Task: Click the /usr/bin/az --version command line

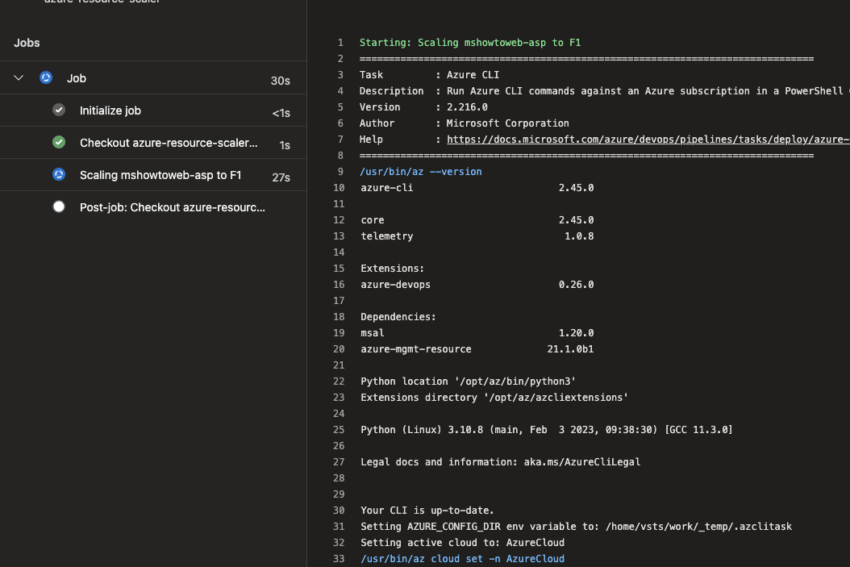Action: [x=421, y=172]
